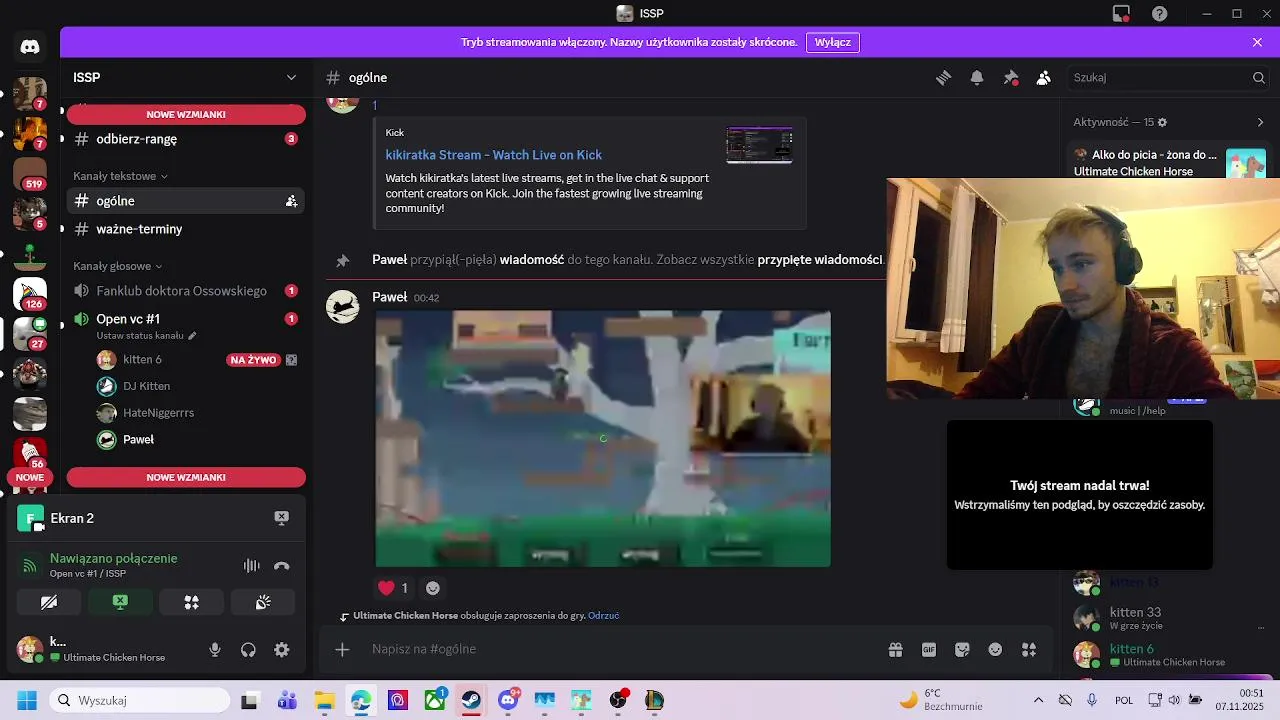1280x720 pixels.
Task: Stop streaming icon beside Ekran 2
Action: pyautogui.click(x=282, y=518)
